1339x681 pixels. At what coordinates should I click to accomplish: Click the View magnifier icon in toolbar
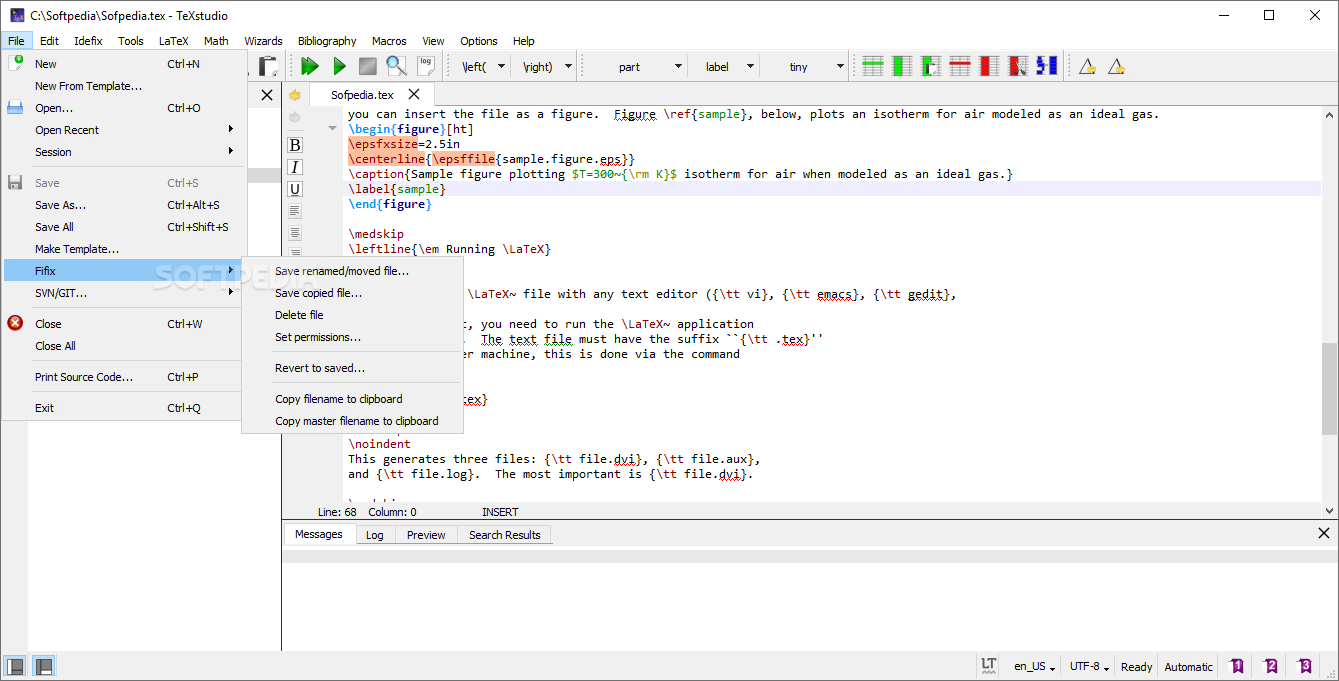[x=397, y=66]
